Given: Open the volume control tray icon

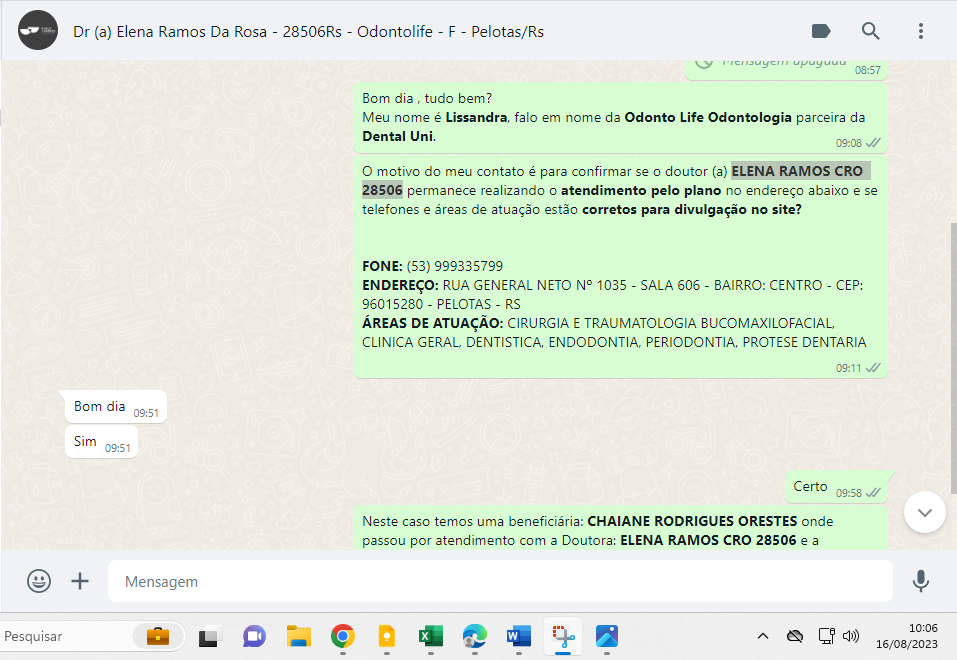Looking at the screenshot, I should coord(851,636).
